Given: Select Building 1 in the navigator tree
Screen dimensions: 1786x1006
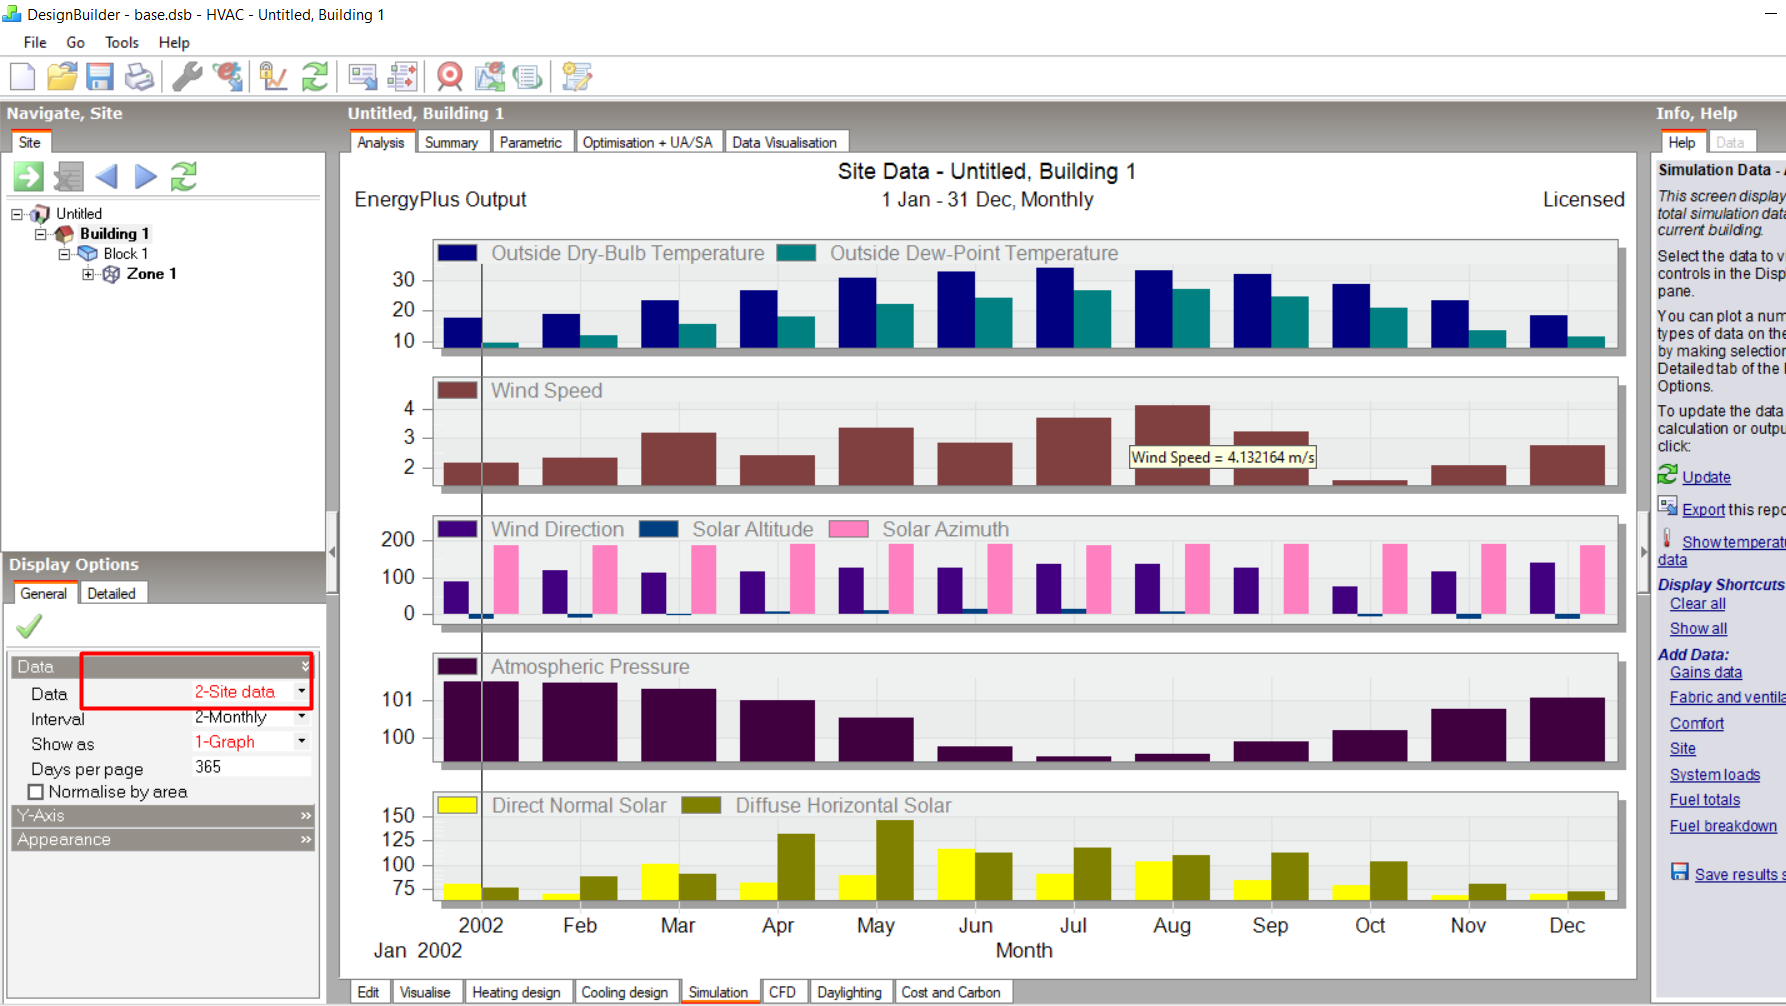Looking at the screenshot, I should click(x=114, y=234).
